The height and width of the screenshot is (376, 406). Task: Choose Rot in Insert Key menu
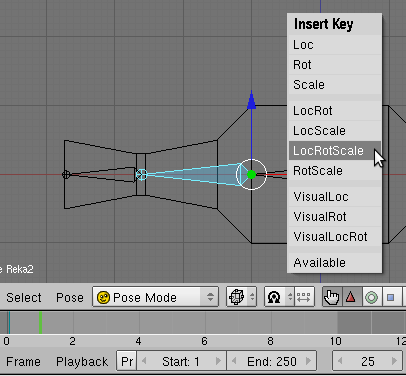click(x=334, y=65)
